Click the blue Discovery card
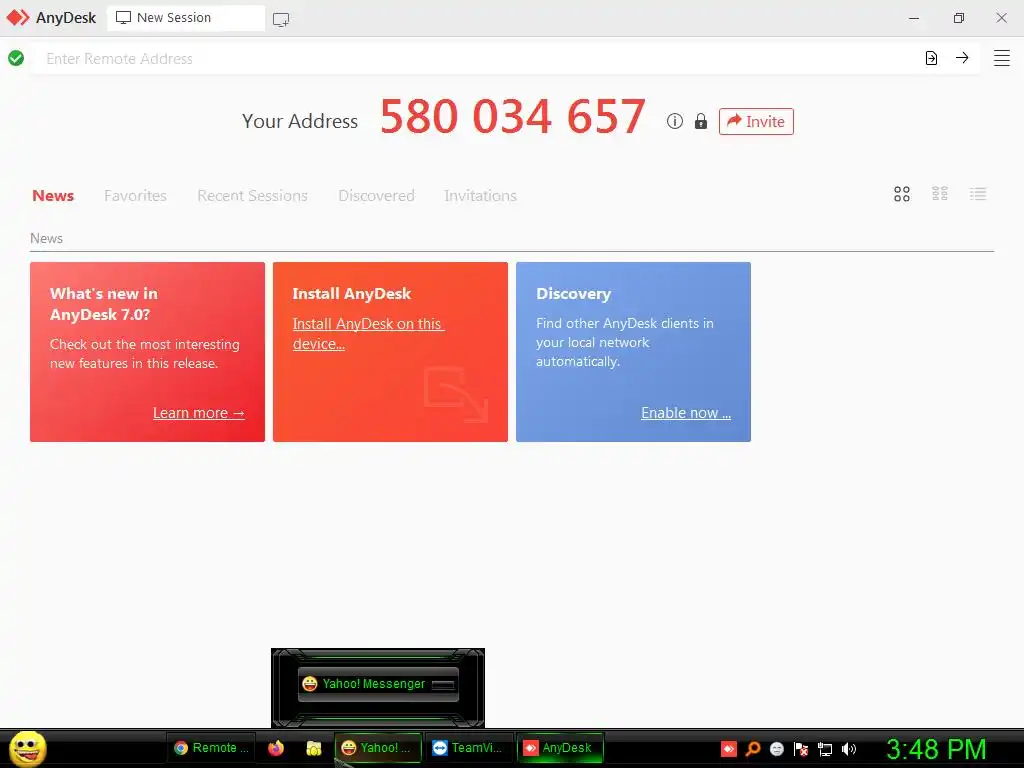 (x=633, y=352)
